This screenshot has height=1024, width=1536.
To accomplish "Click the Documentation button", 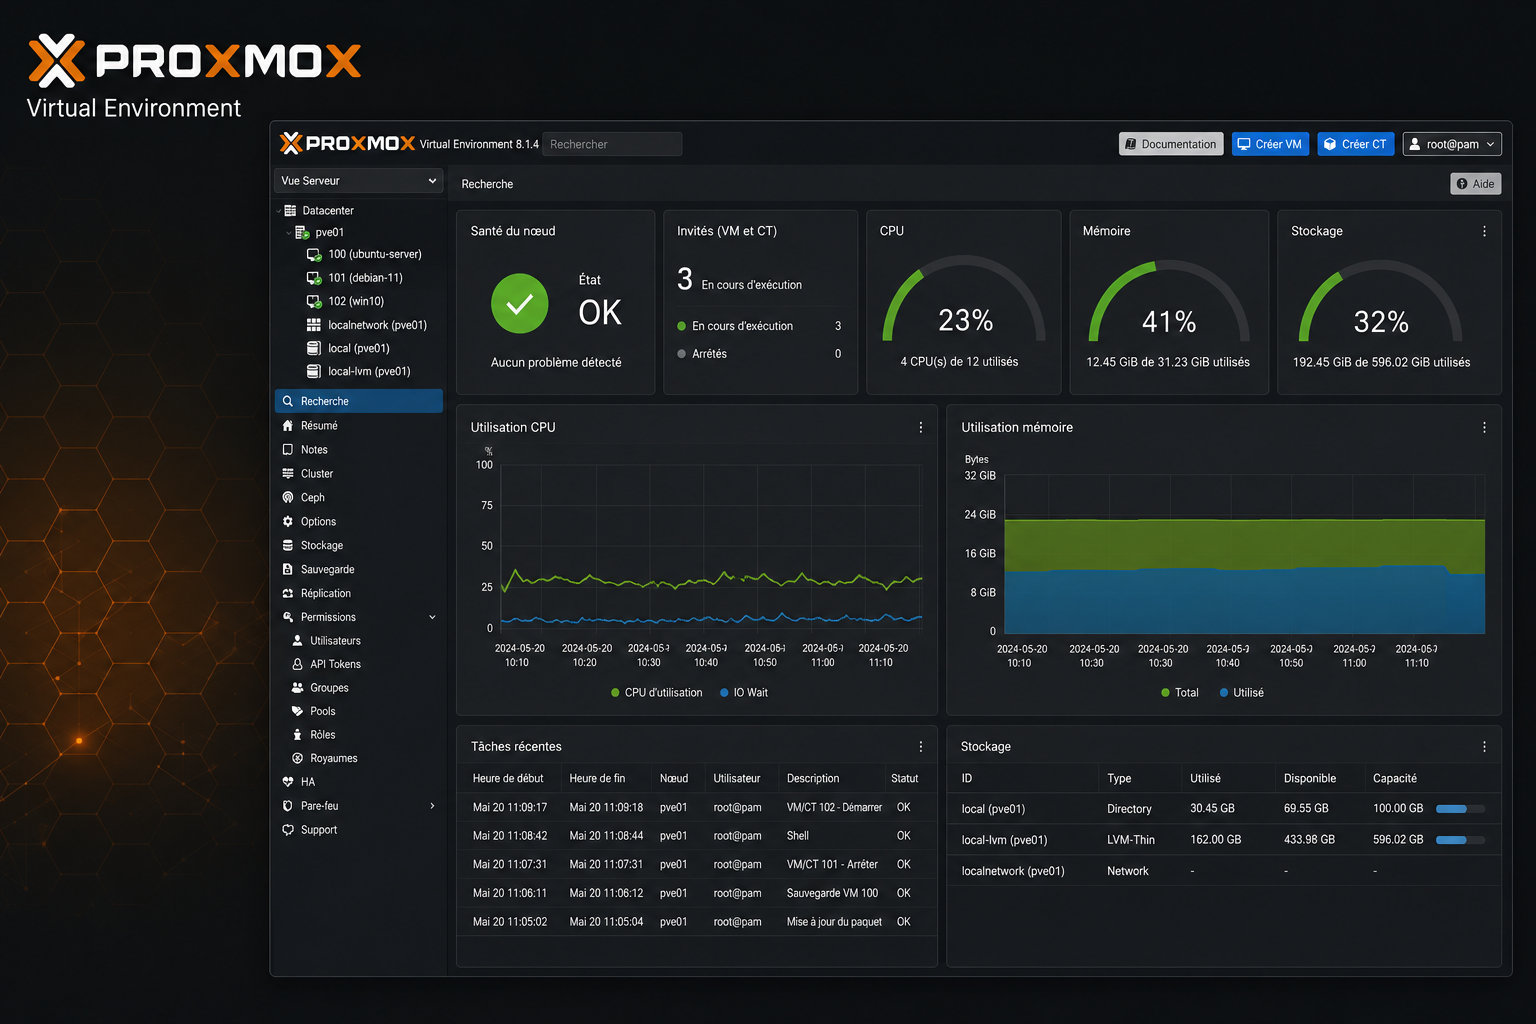I will coord(1171,144).
